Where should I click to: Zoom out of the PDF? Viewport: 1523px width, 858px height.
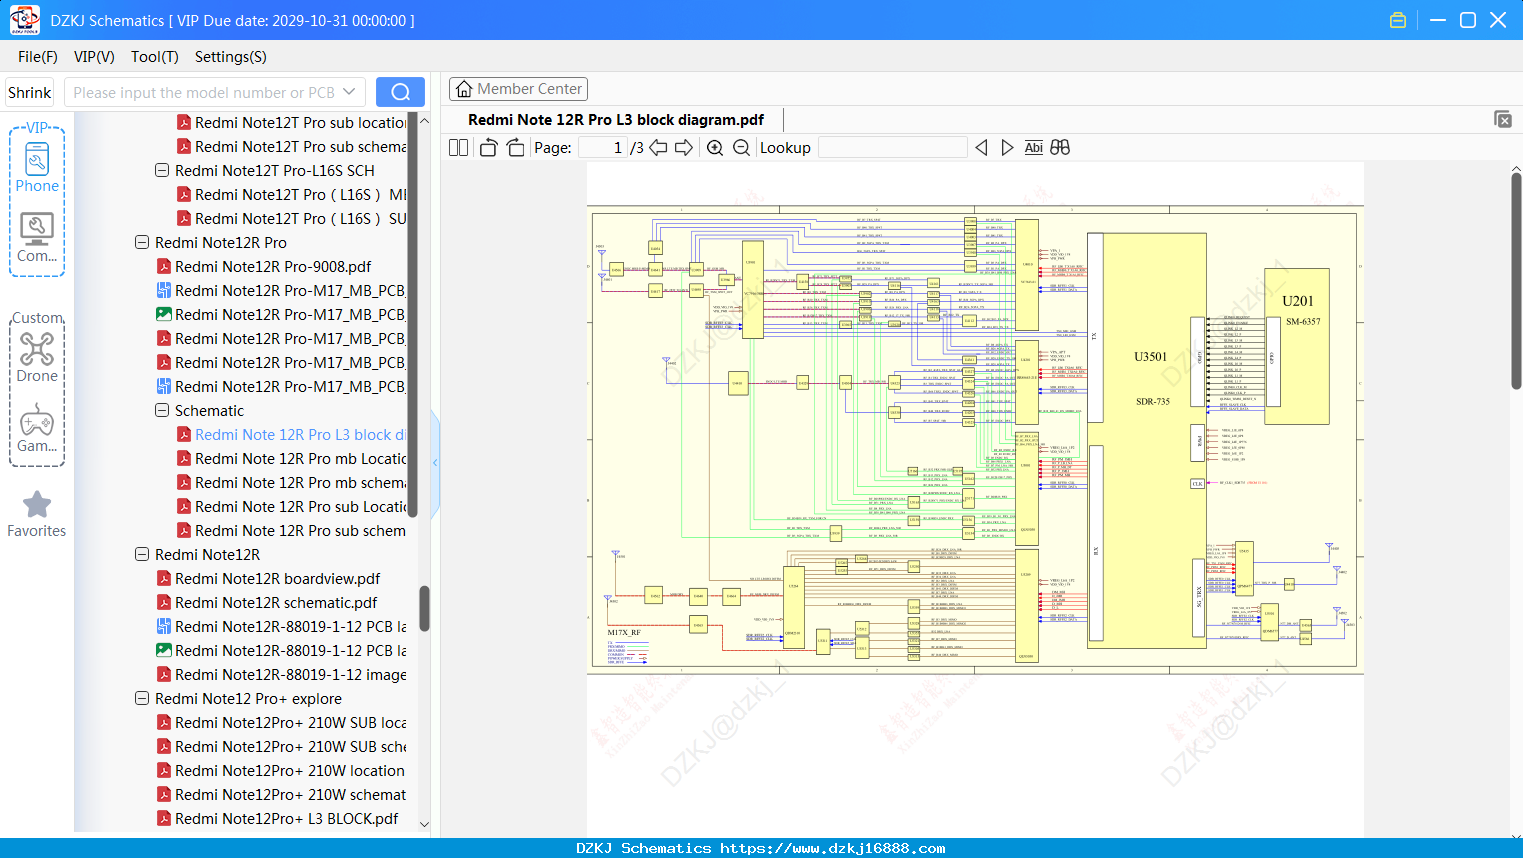(x=741, y=147)
